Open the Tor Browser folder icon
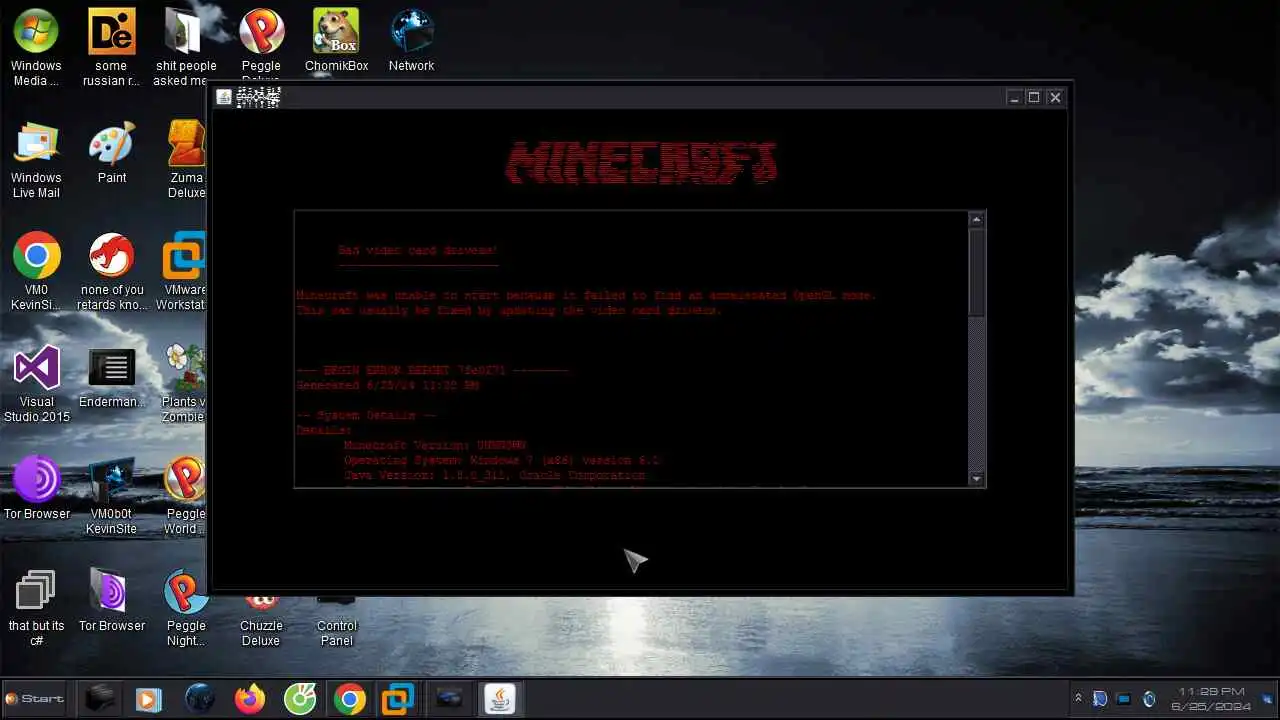This screenshot has height=720, width=1280. coord(111,601)
